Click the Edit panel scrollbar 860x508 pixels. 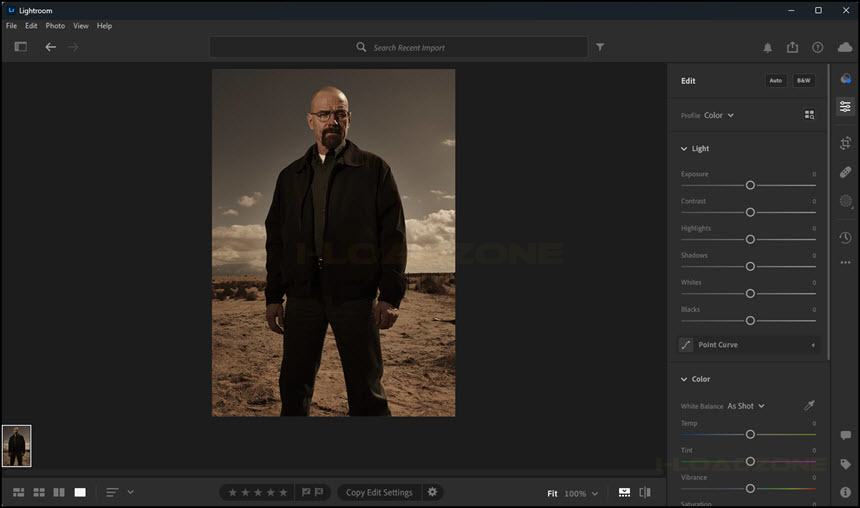(828, 214)
